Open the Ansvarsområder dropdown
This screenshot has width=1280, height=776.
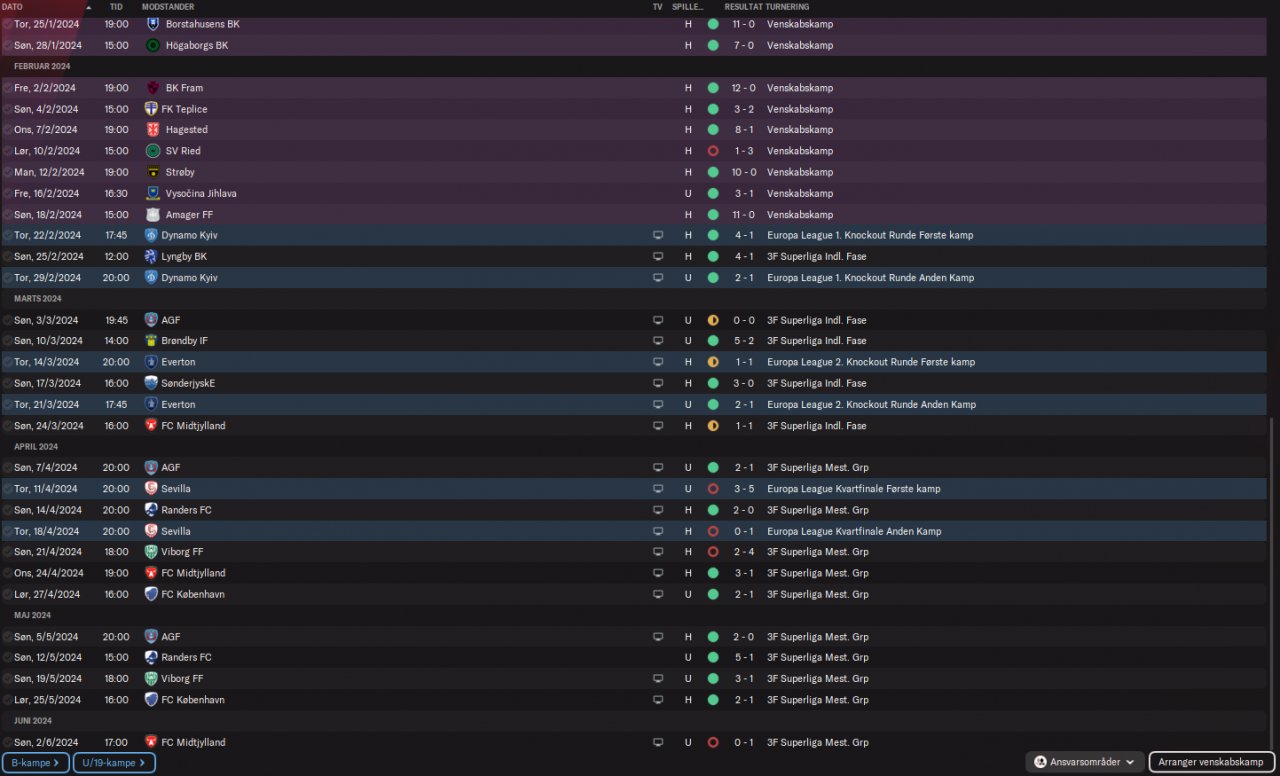(x=1085, y=762)
